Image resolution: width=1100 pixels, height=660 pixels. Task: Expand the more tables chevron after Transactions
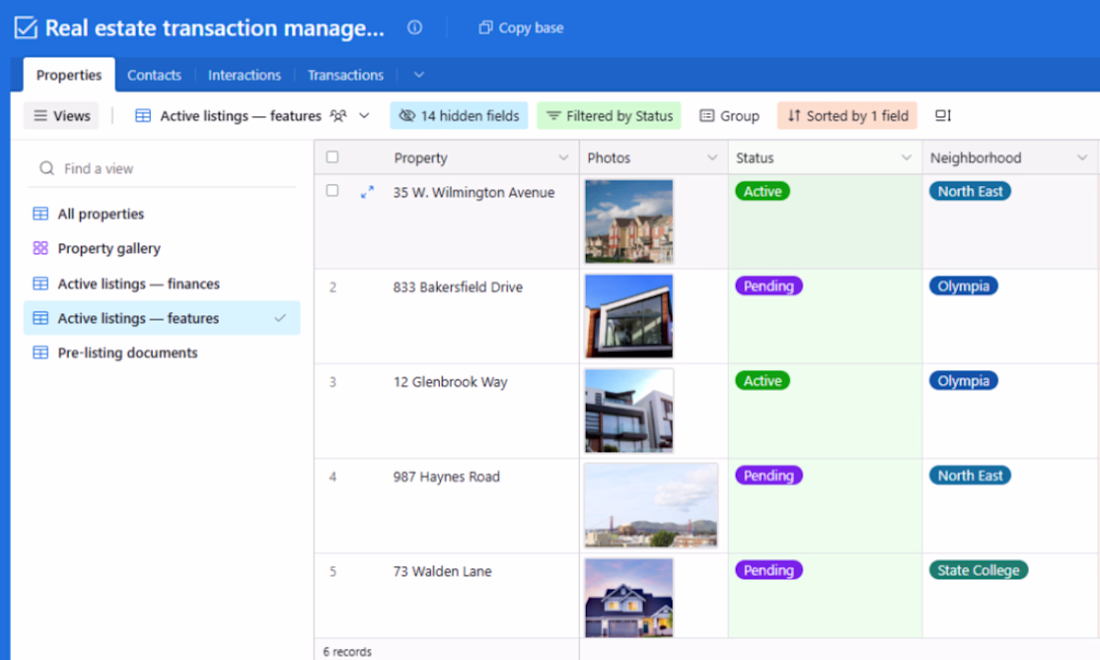(419, 75)
